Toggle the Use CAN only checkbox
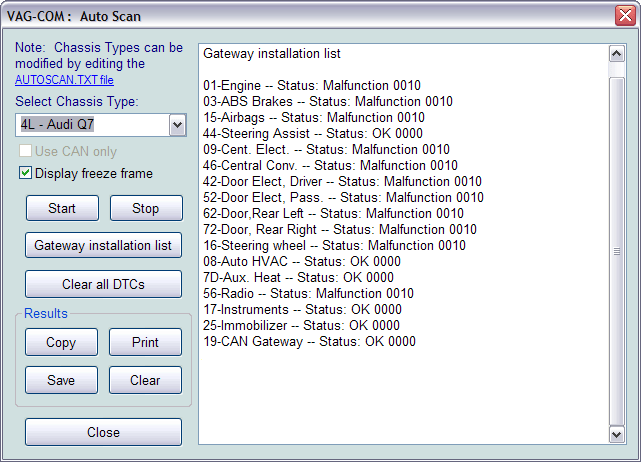This screenshot has width=641, height=462. coord(25,151)
